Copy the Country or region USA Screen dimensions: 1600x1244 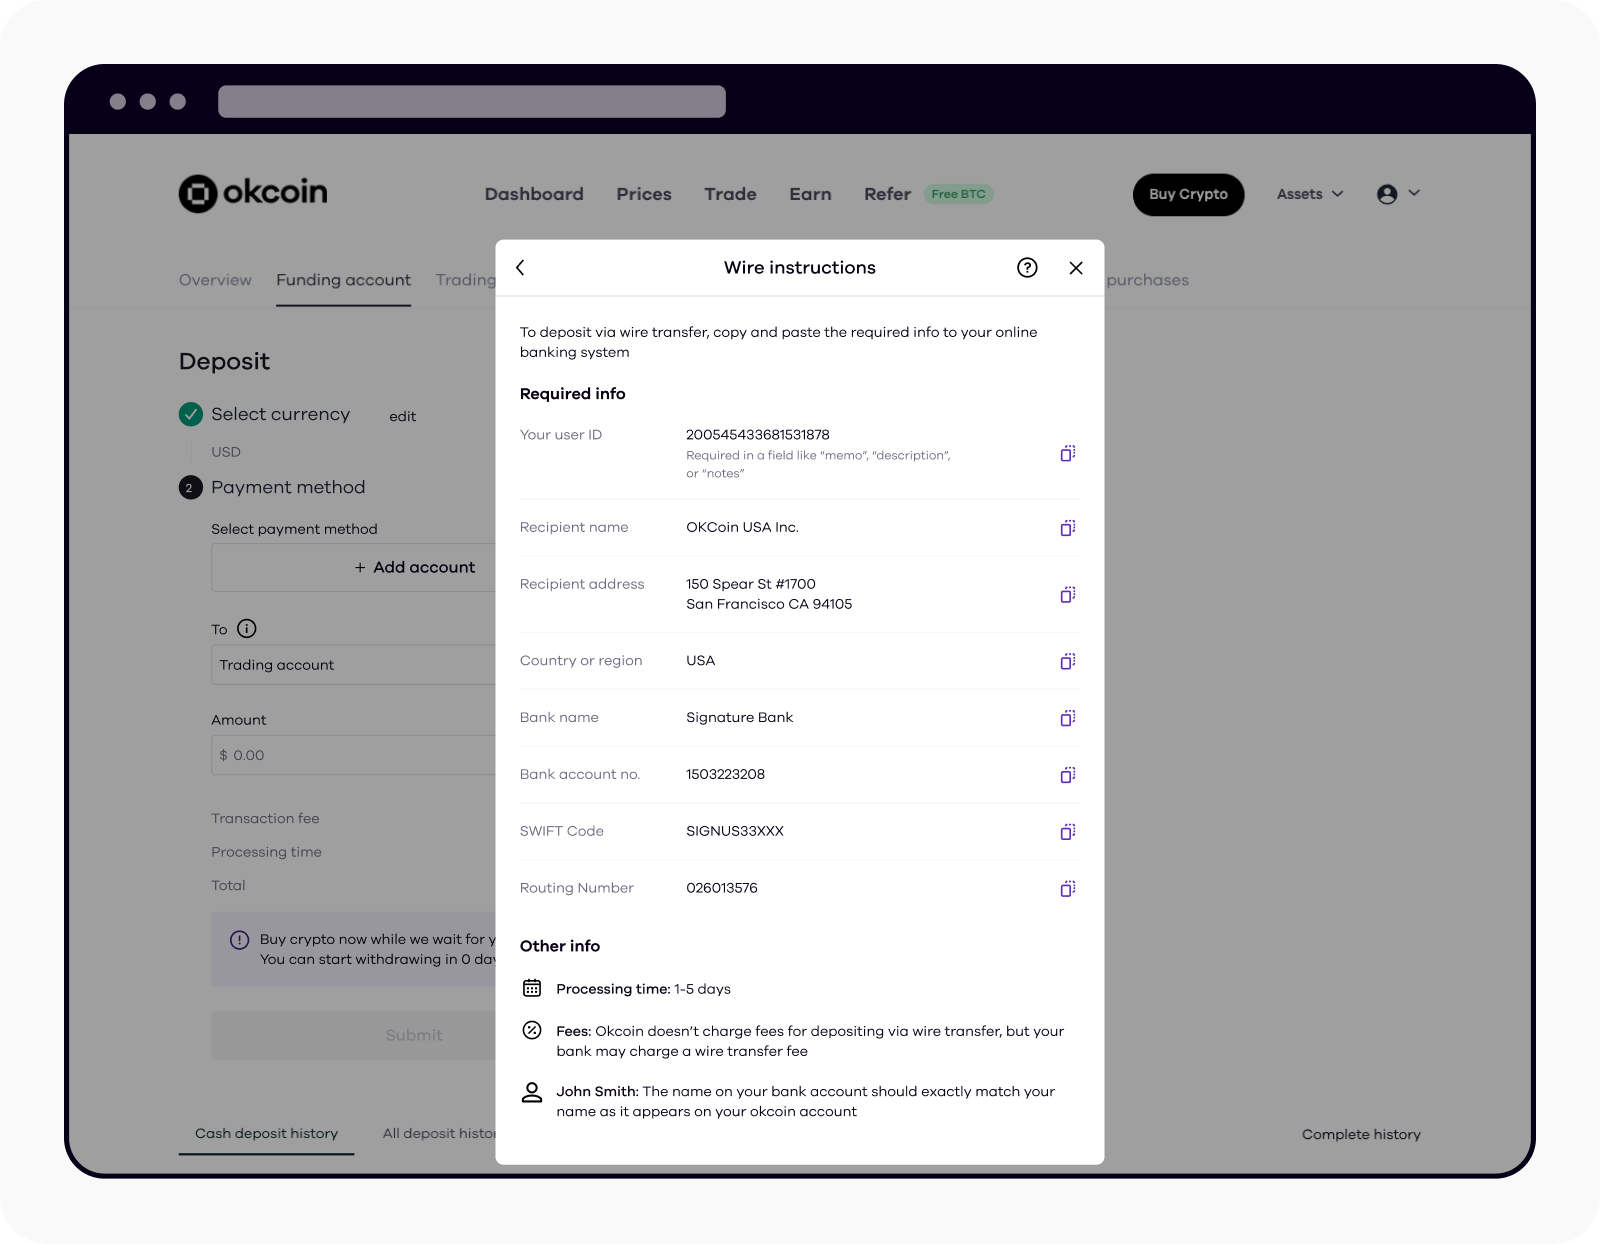tap(1068, 661)
